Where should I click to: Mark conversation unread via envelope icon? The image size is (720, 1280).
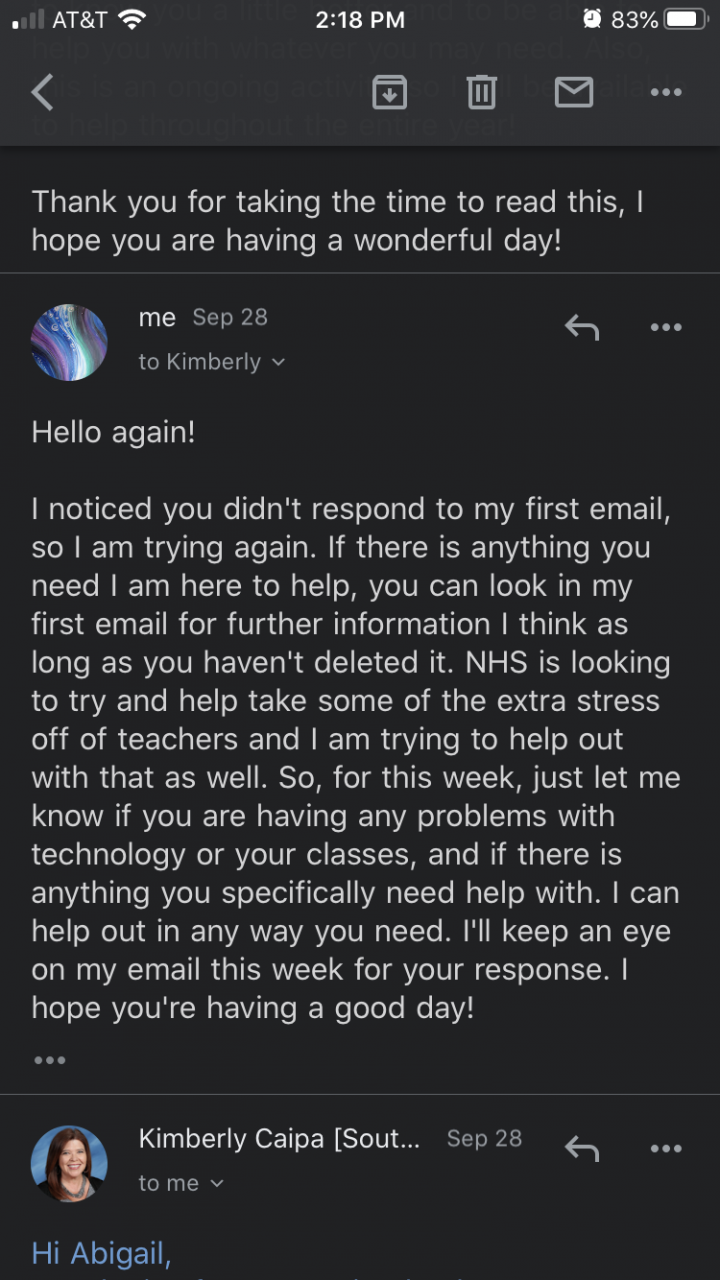[573, 92]
